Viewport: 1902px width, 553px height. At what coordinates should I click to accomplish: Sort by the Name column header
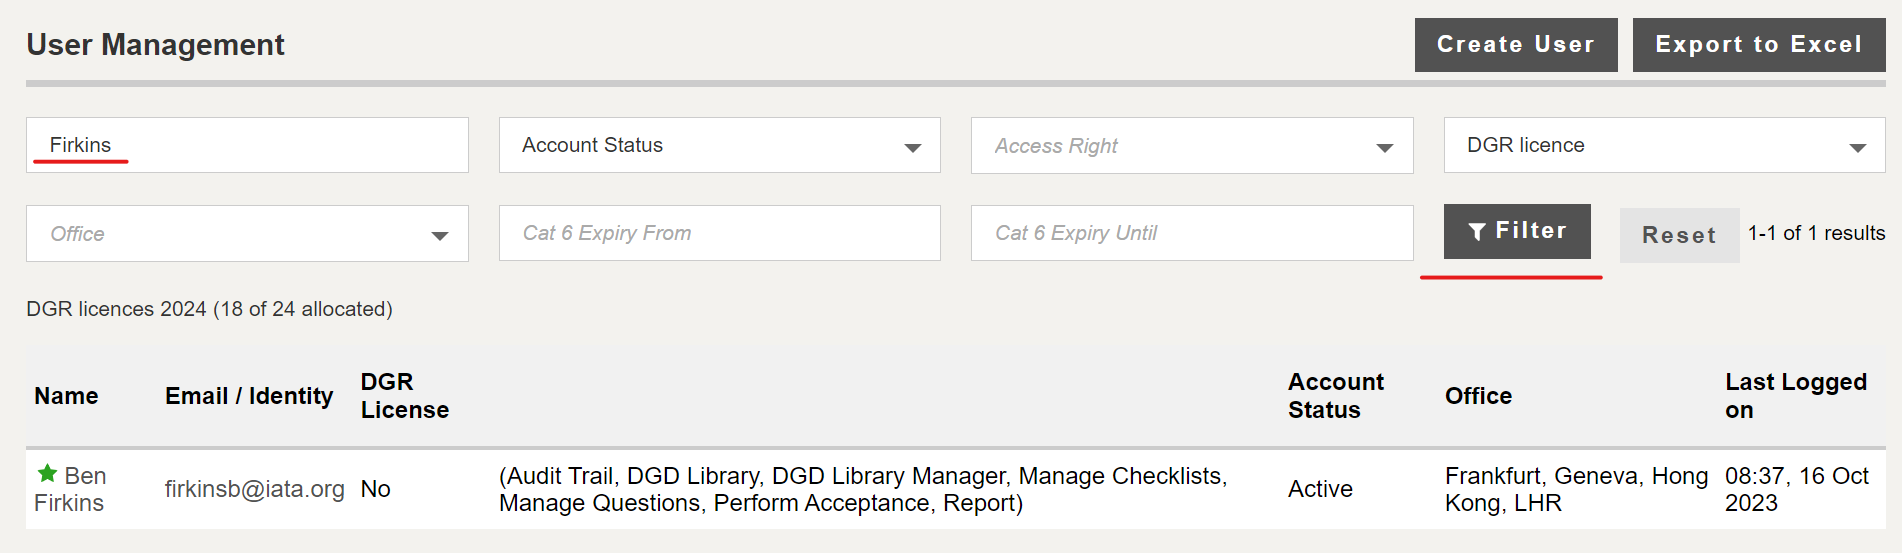[x=66, y=396]
